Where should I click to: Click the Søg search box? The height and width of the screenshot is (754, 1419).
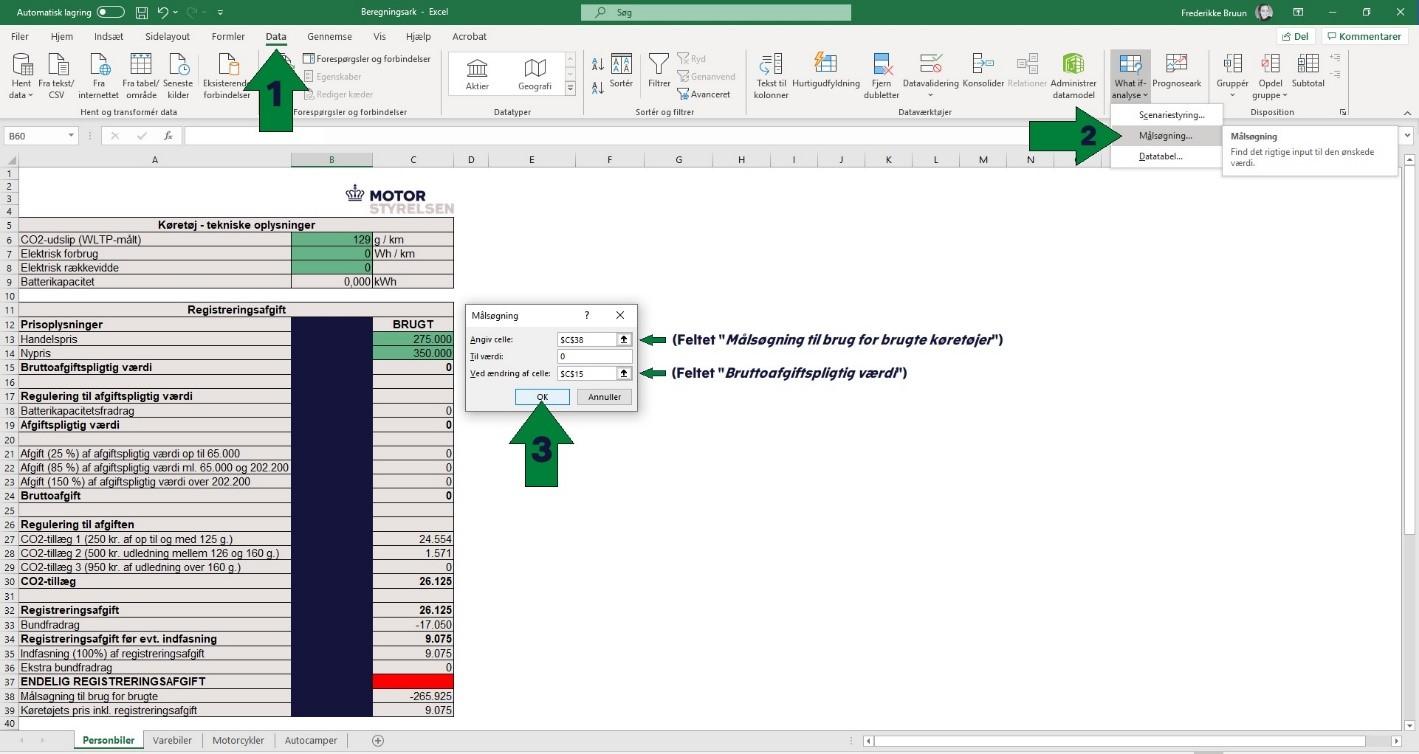coord(715,13)
